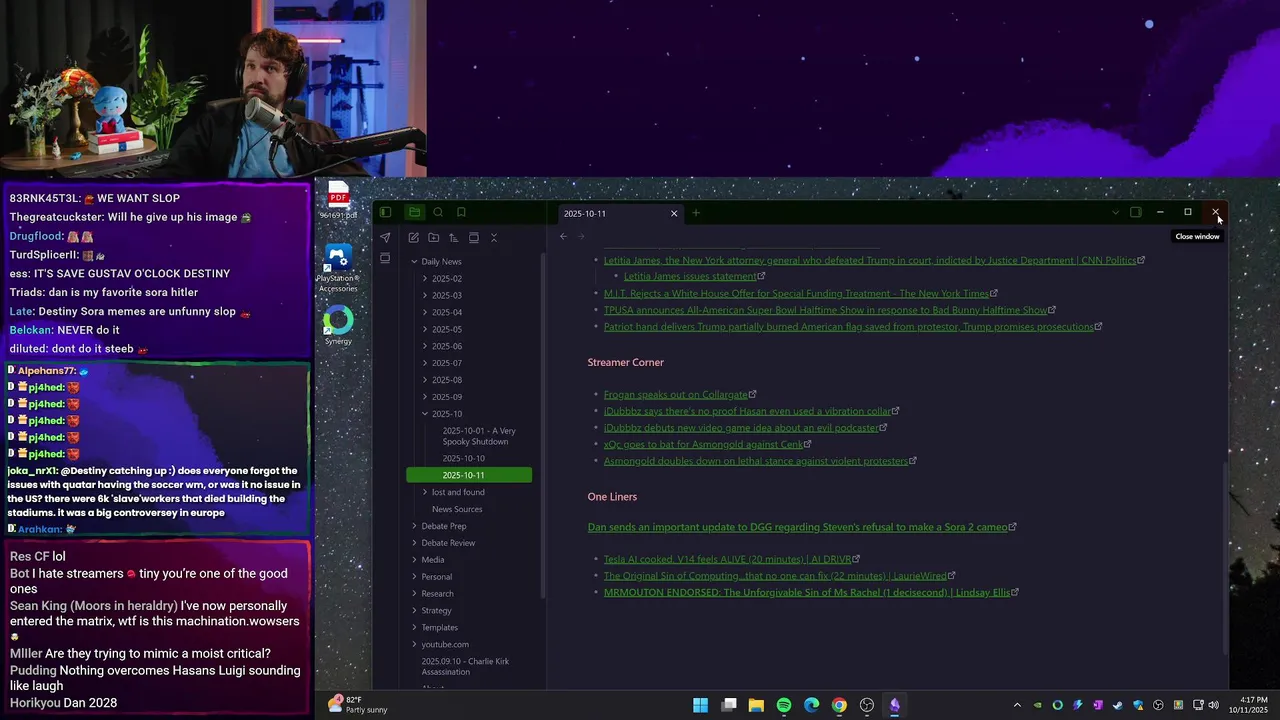The height and width of the screenshot is (720, 1280).
Task: Close the 2025-10-11 tab
Action: pyautogui.click(x=674, y=213)
